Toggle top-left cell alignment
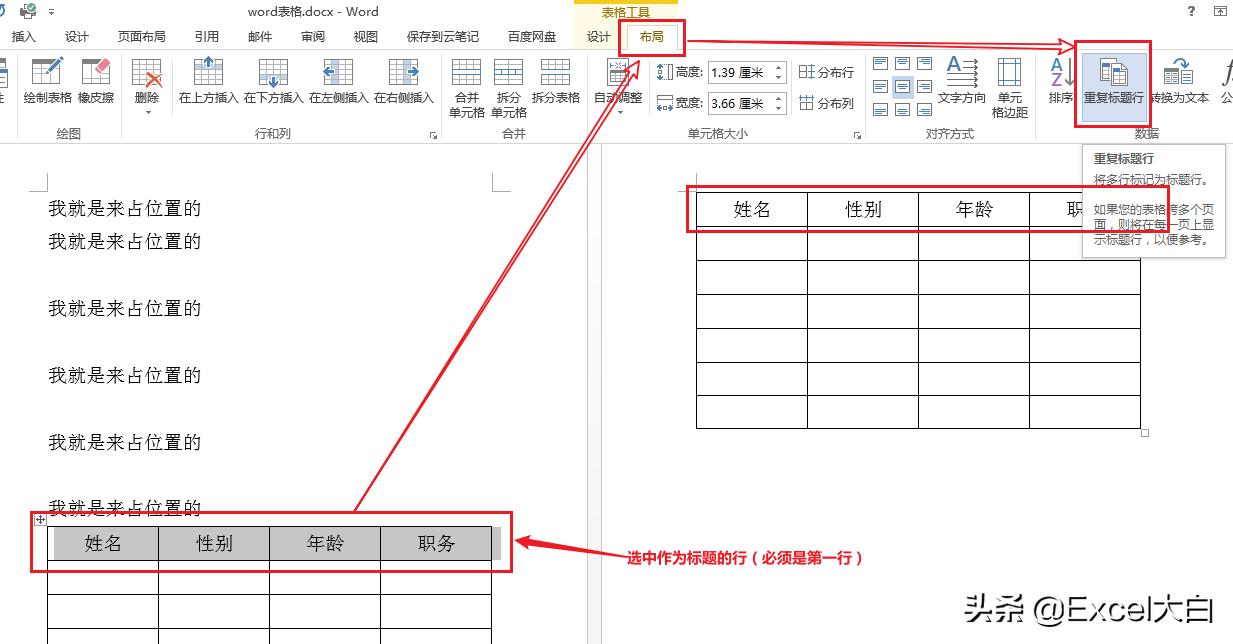Screen dimensions: 1233x644 coord(879,62)
